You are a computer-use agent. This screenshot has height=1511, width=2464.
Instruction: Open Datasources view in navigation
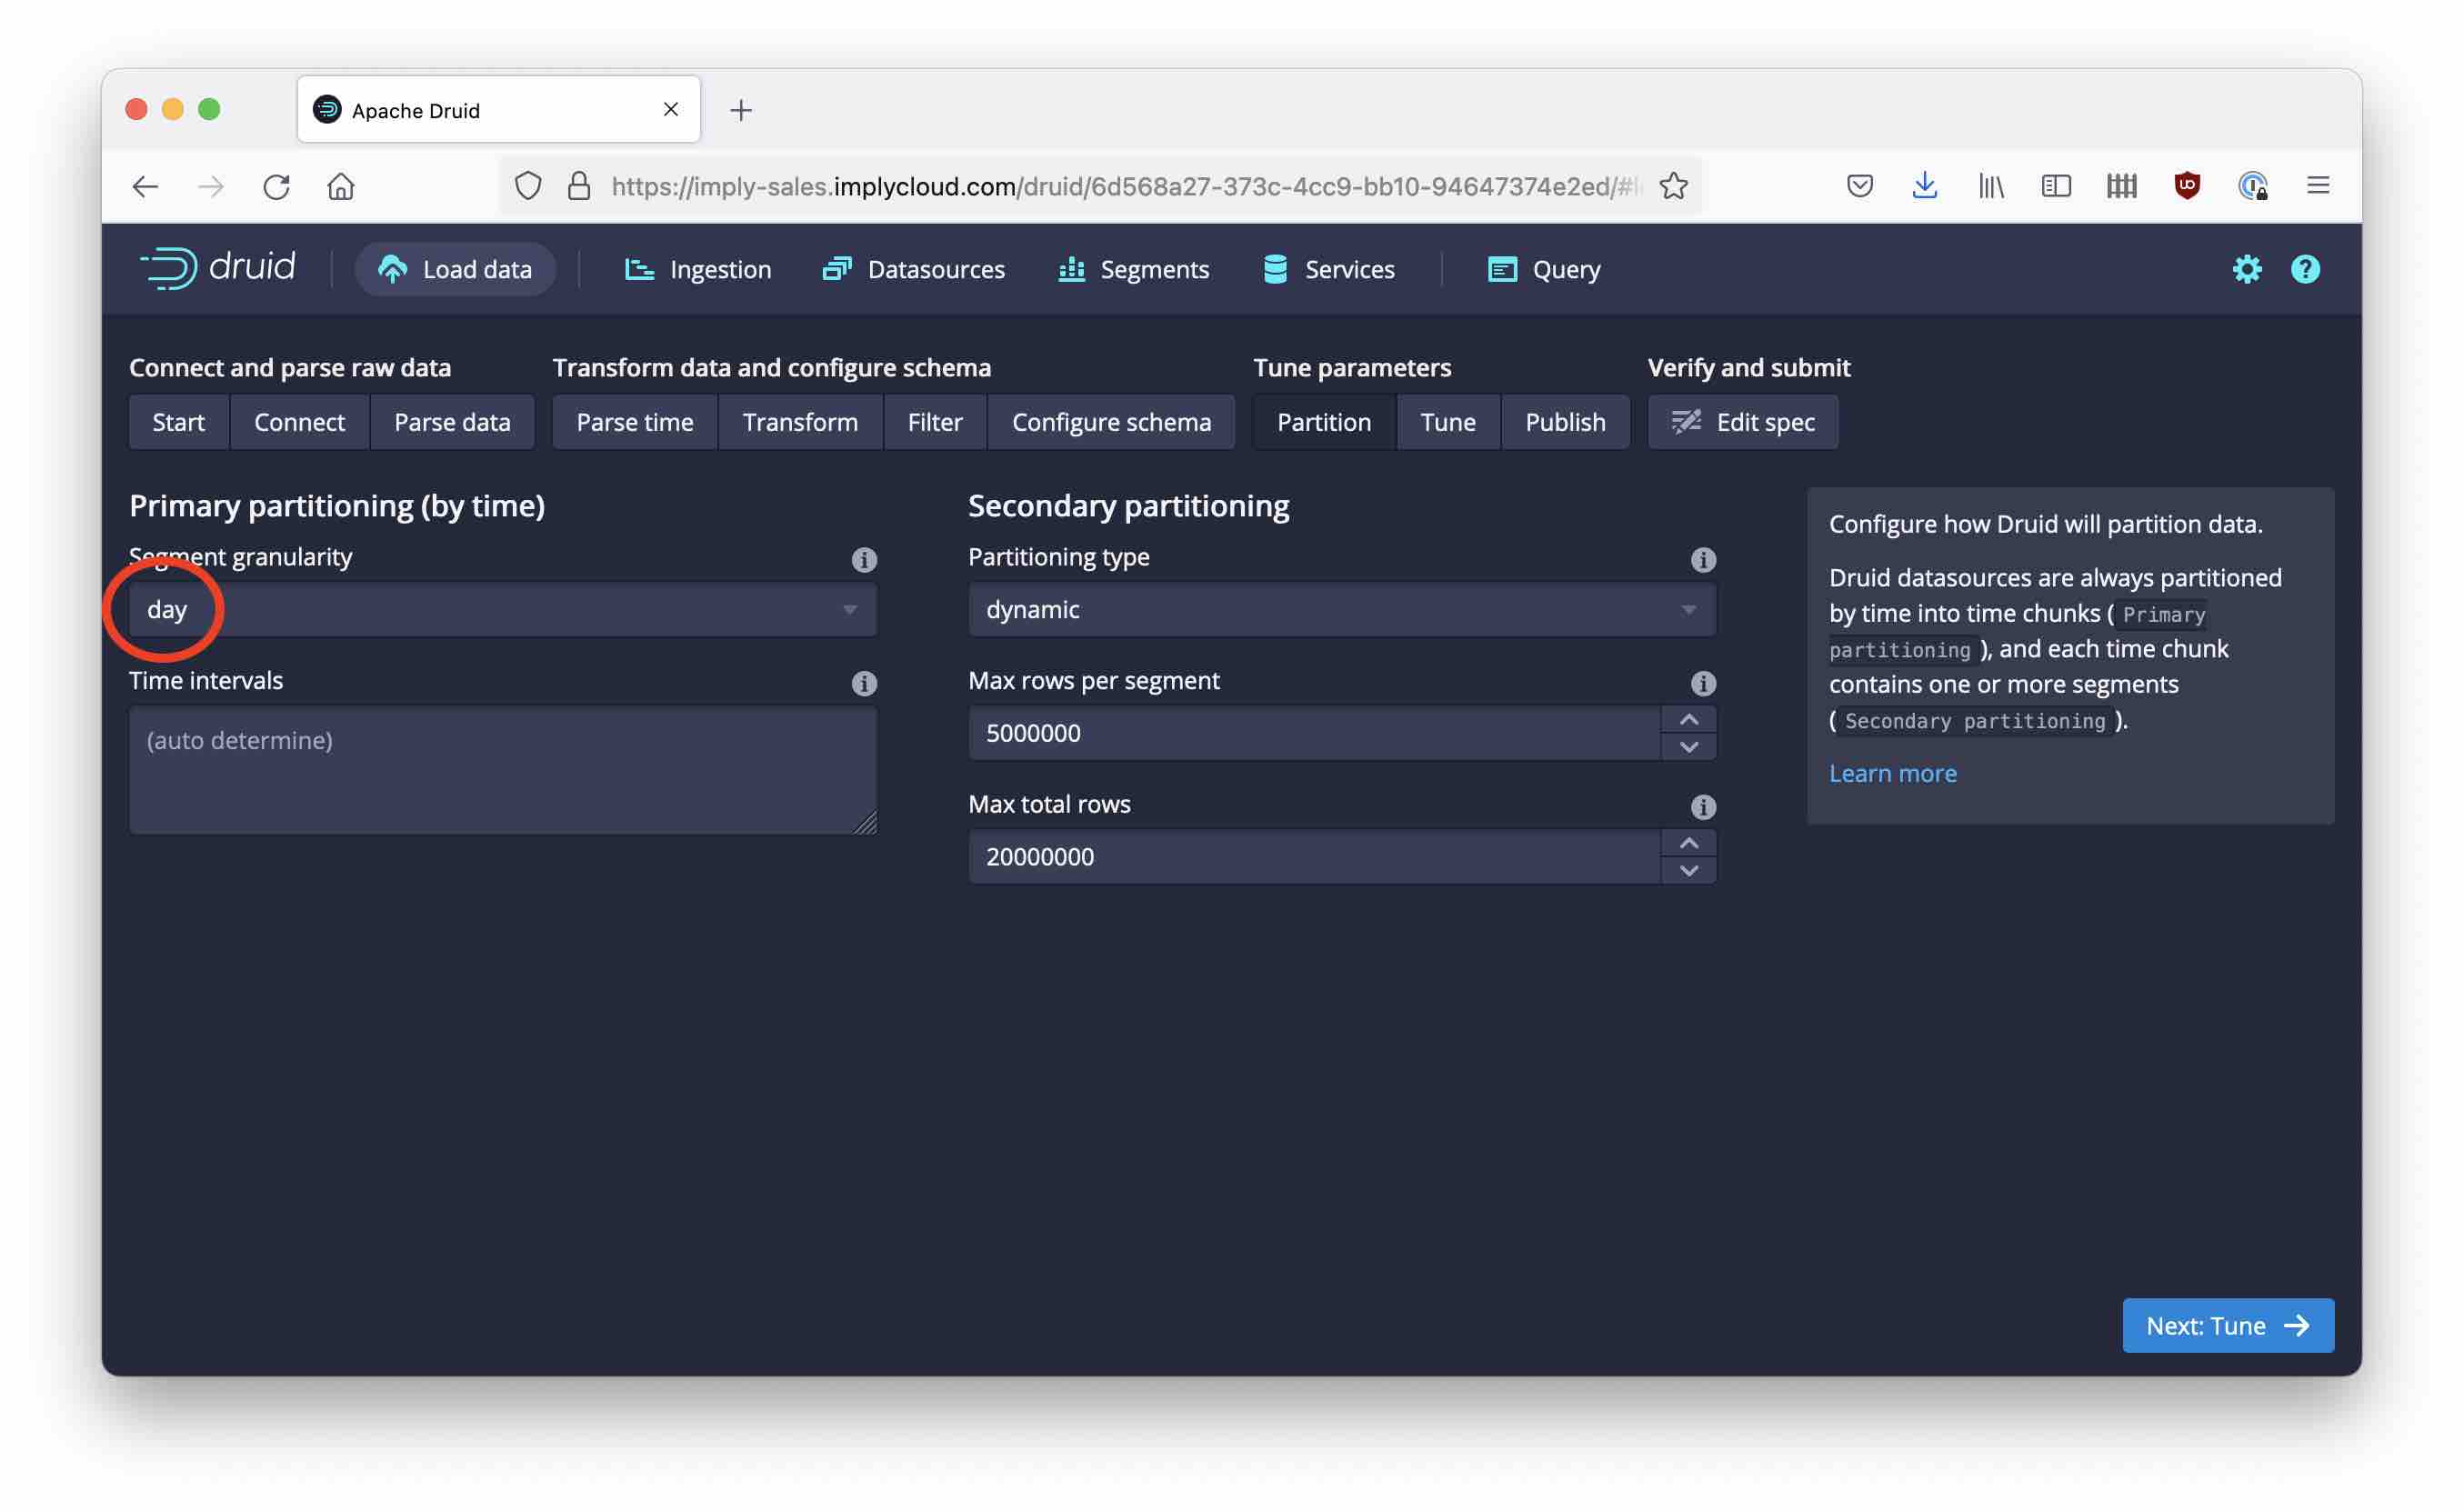point(913,269)
